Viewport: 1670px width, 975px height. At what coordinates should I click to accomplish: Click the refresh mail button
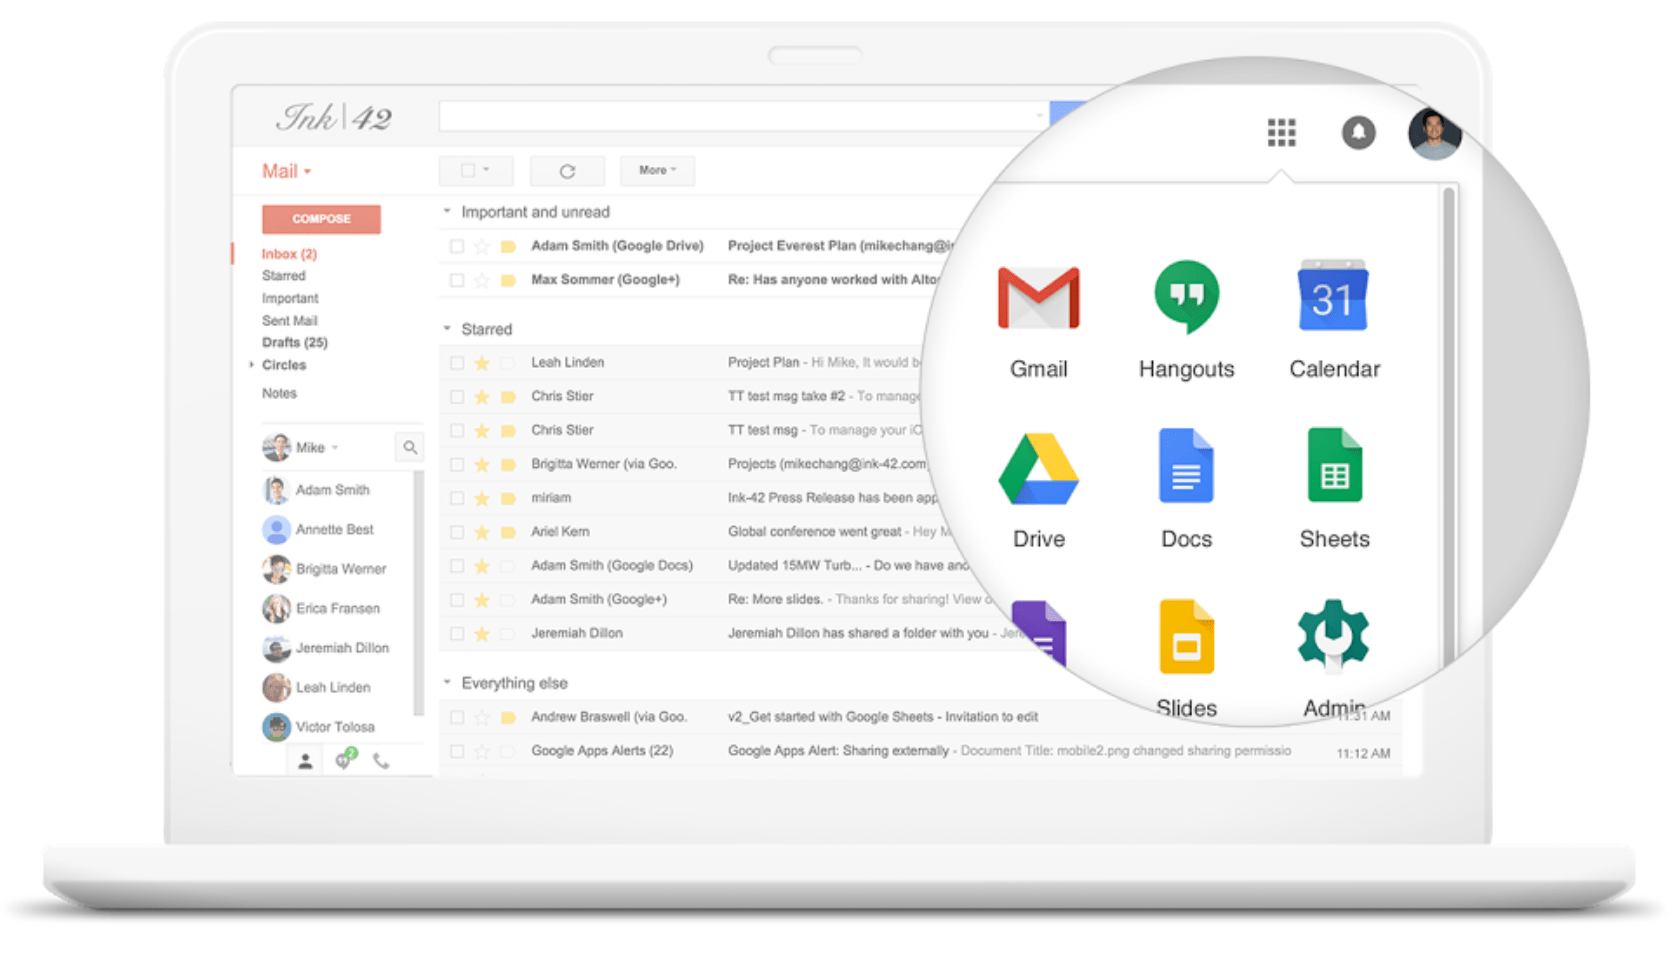click(x=567, y=171)
